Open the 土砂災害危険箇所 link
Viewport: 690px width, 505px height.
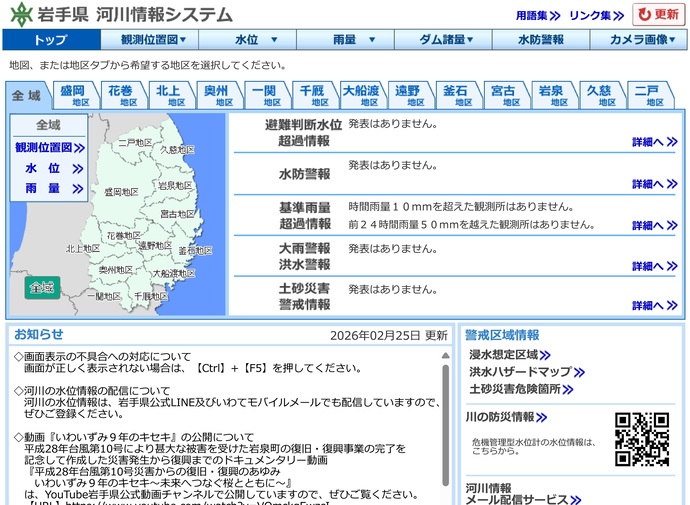pos(521,389)
